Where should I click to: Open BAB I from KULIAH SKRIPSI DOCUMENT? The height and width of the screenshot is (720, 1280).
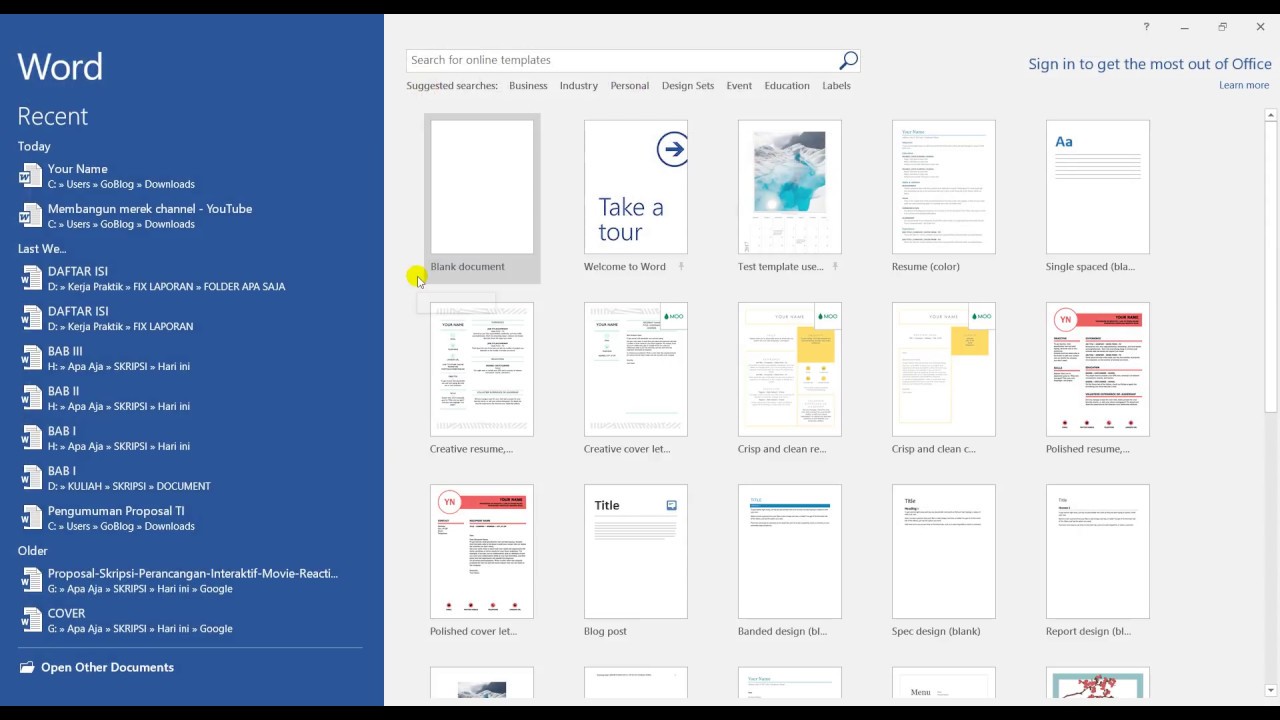(x=190, y=478)
